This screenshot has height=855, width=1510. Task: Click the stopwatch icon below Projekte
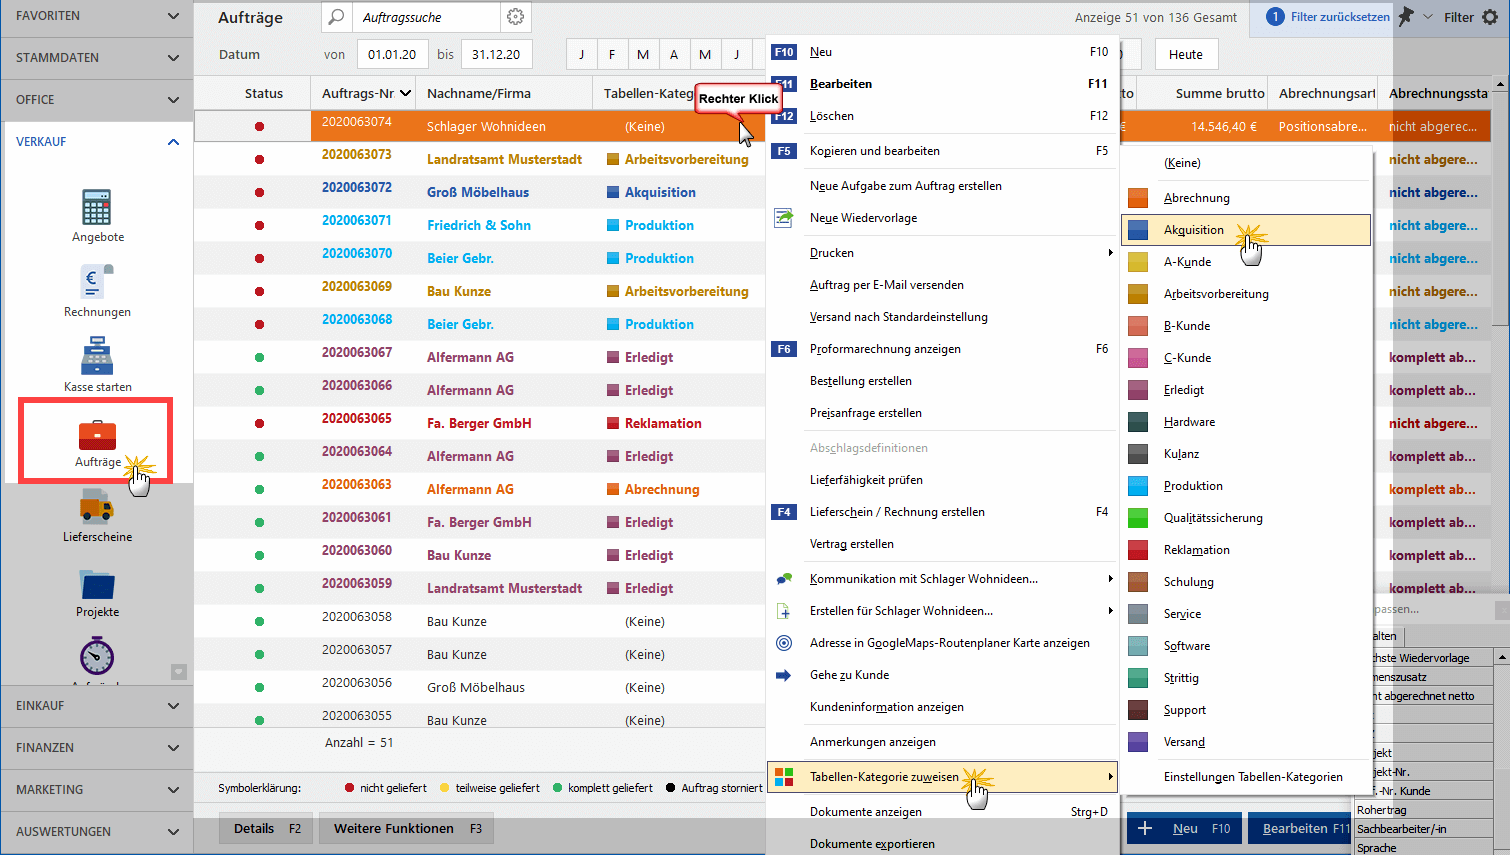97,656
